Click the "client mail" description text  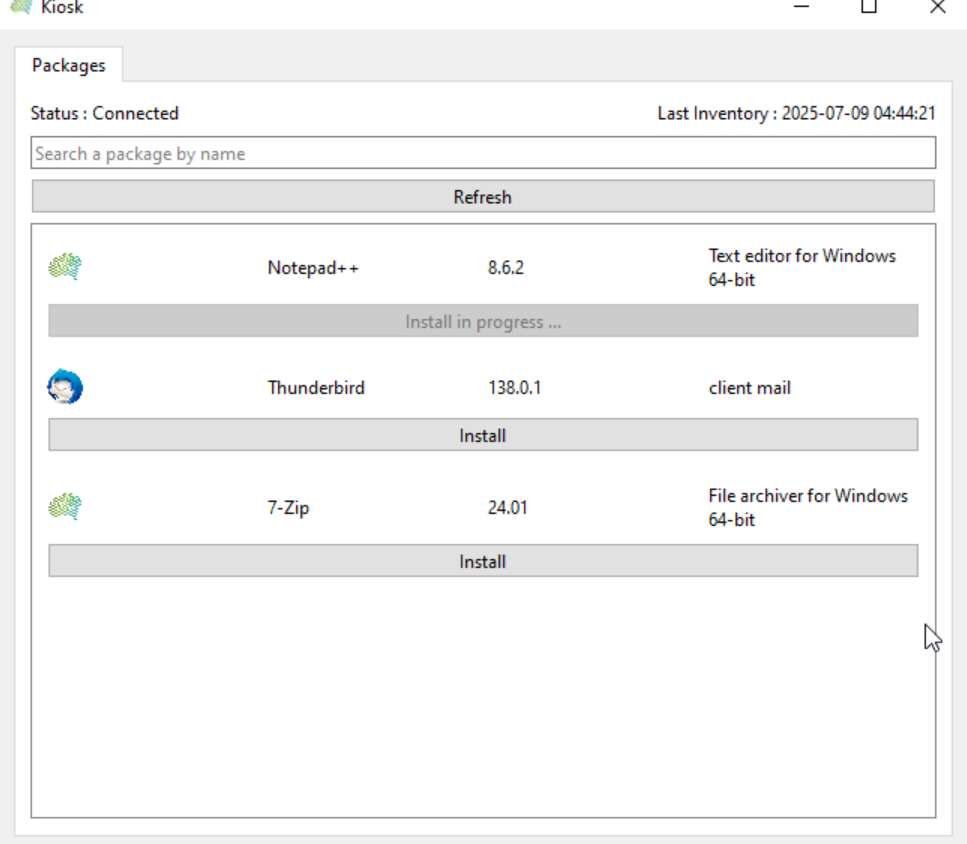coord(749,388)
